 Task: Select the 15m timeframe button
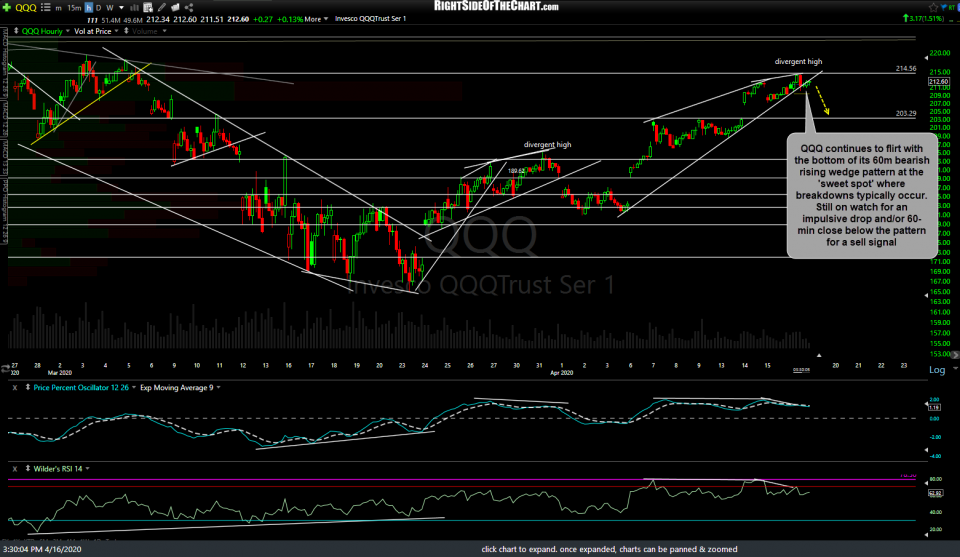[74, 8]
